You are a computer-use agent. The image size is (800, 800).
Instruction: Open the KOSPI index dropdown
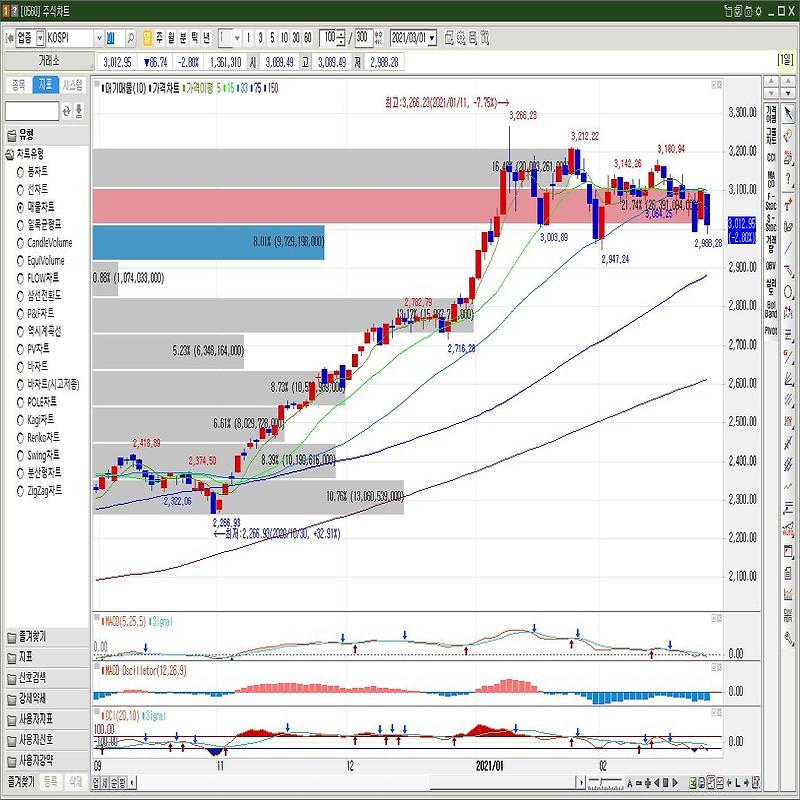[x=99, y=38]
